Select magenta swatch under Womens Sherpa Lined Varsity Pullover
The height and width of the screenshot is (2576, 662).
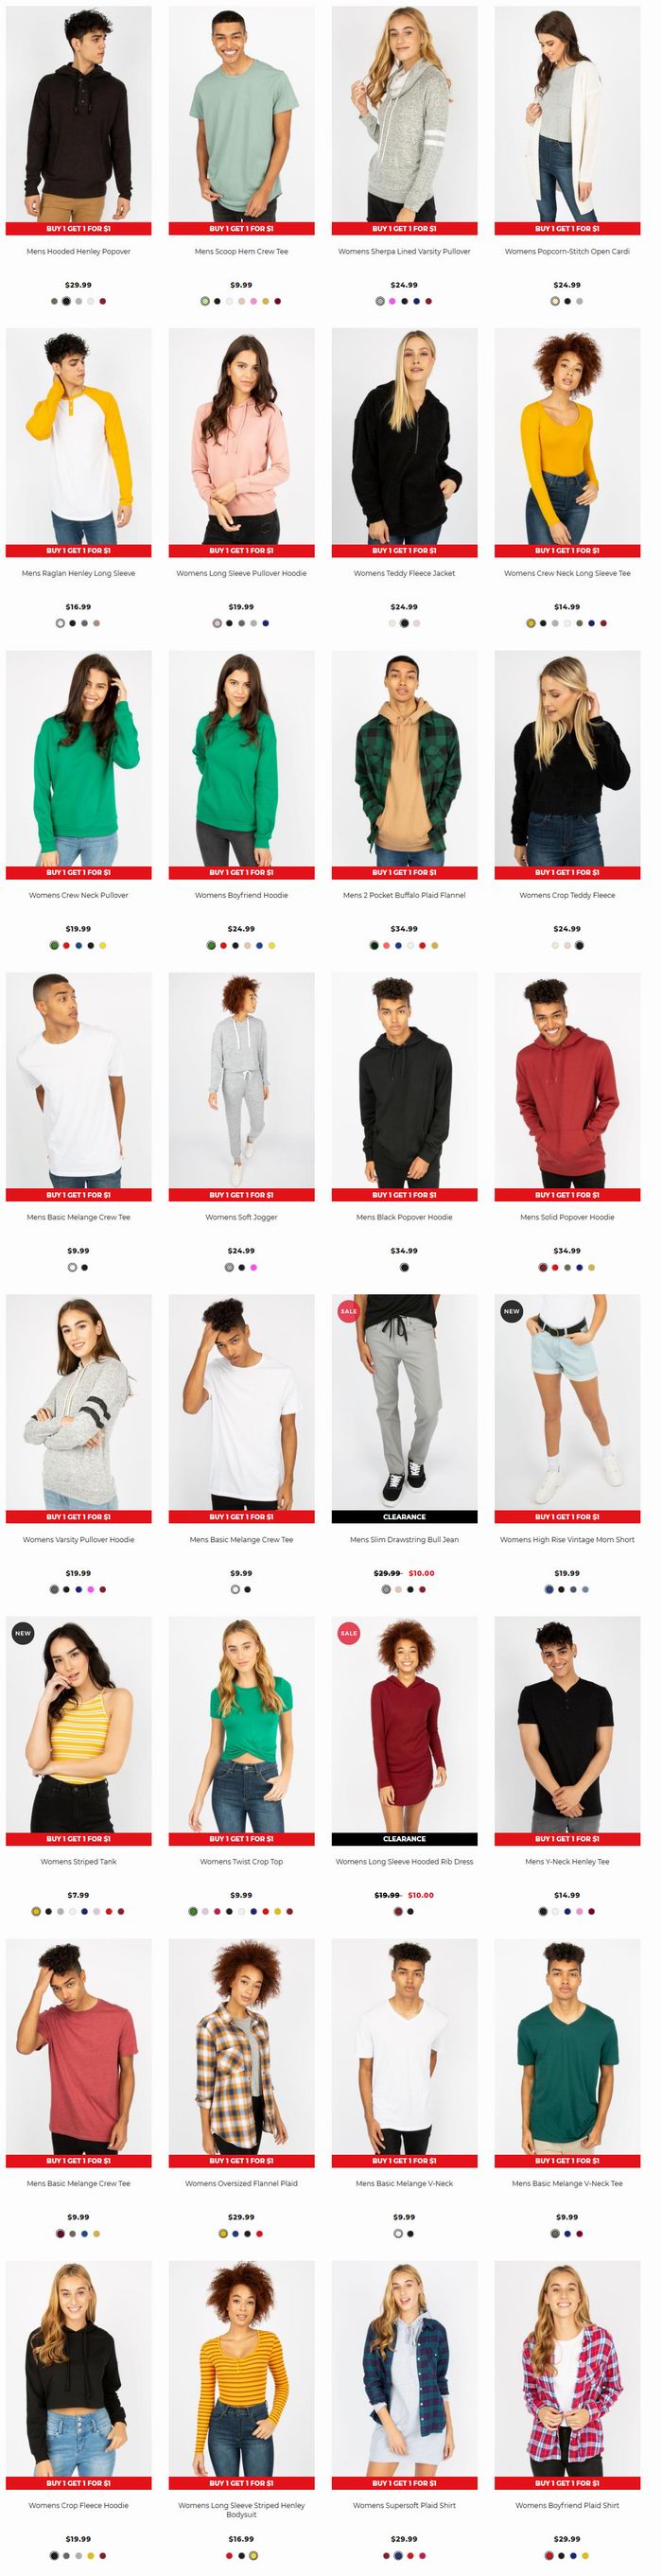(392, 301)
